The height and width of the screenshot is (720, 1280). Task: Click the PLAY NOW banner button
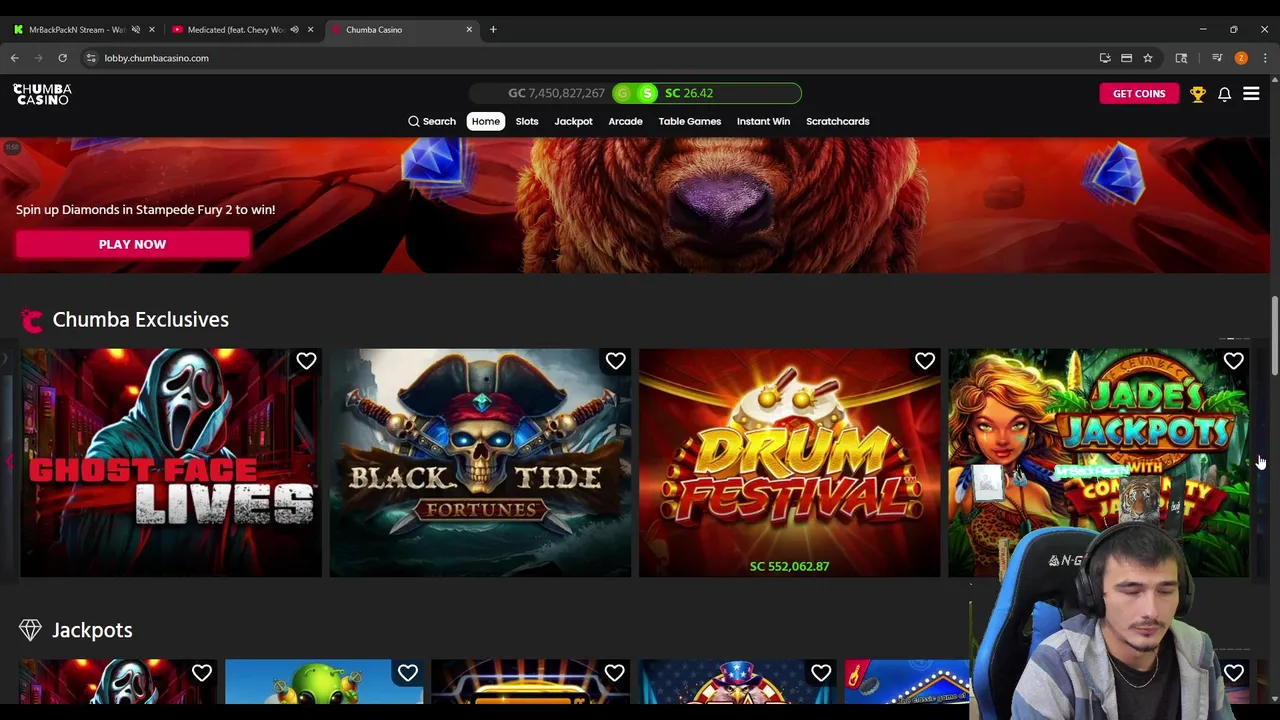click(x=132, y=244)
